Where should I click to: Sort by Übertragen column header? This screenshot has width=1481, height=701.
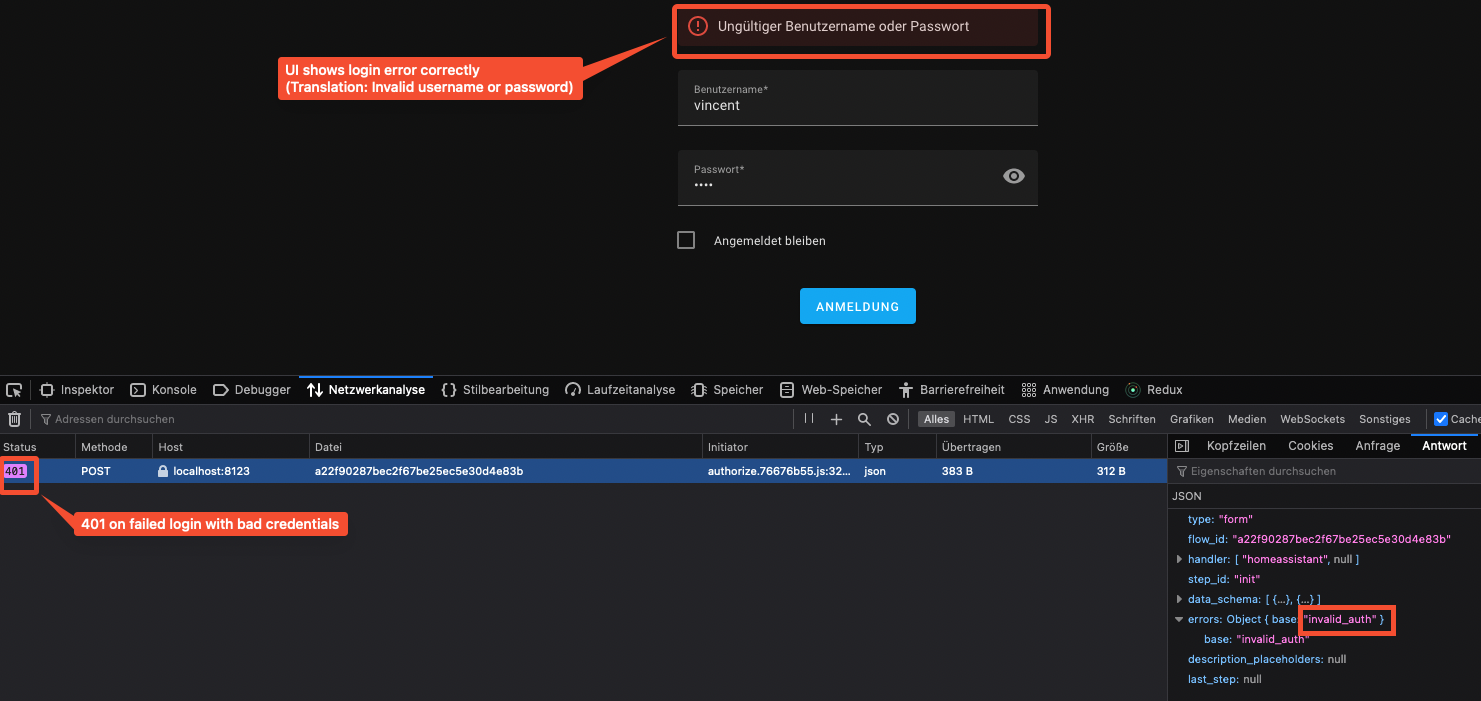pyautogui.click(x=1014, y=447)
